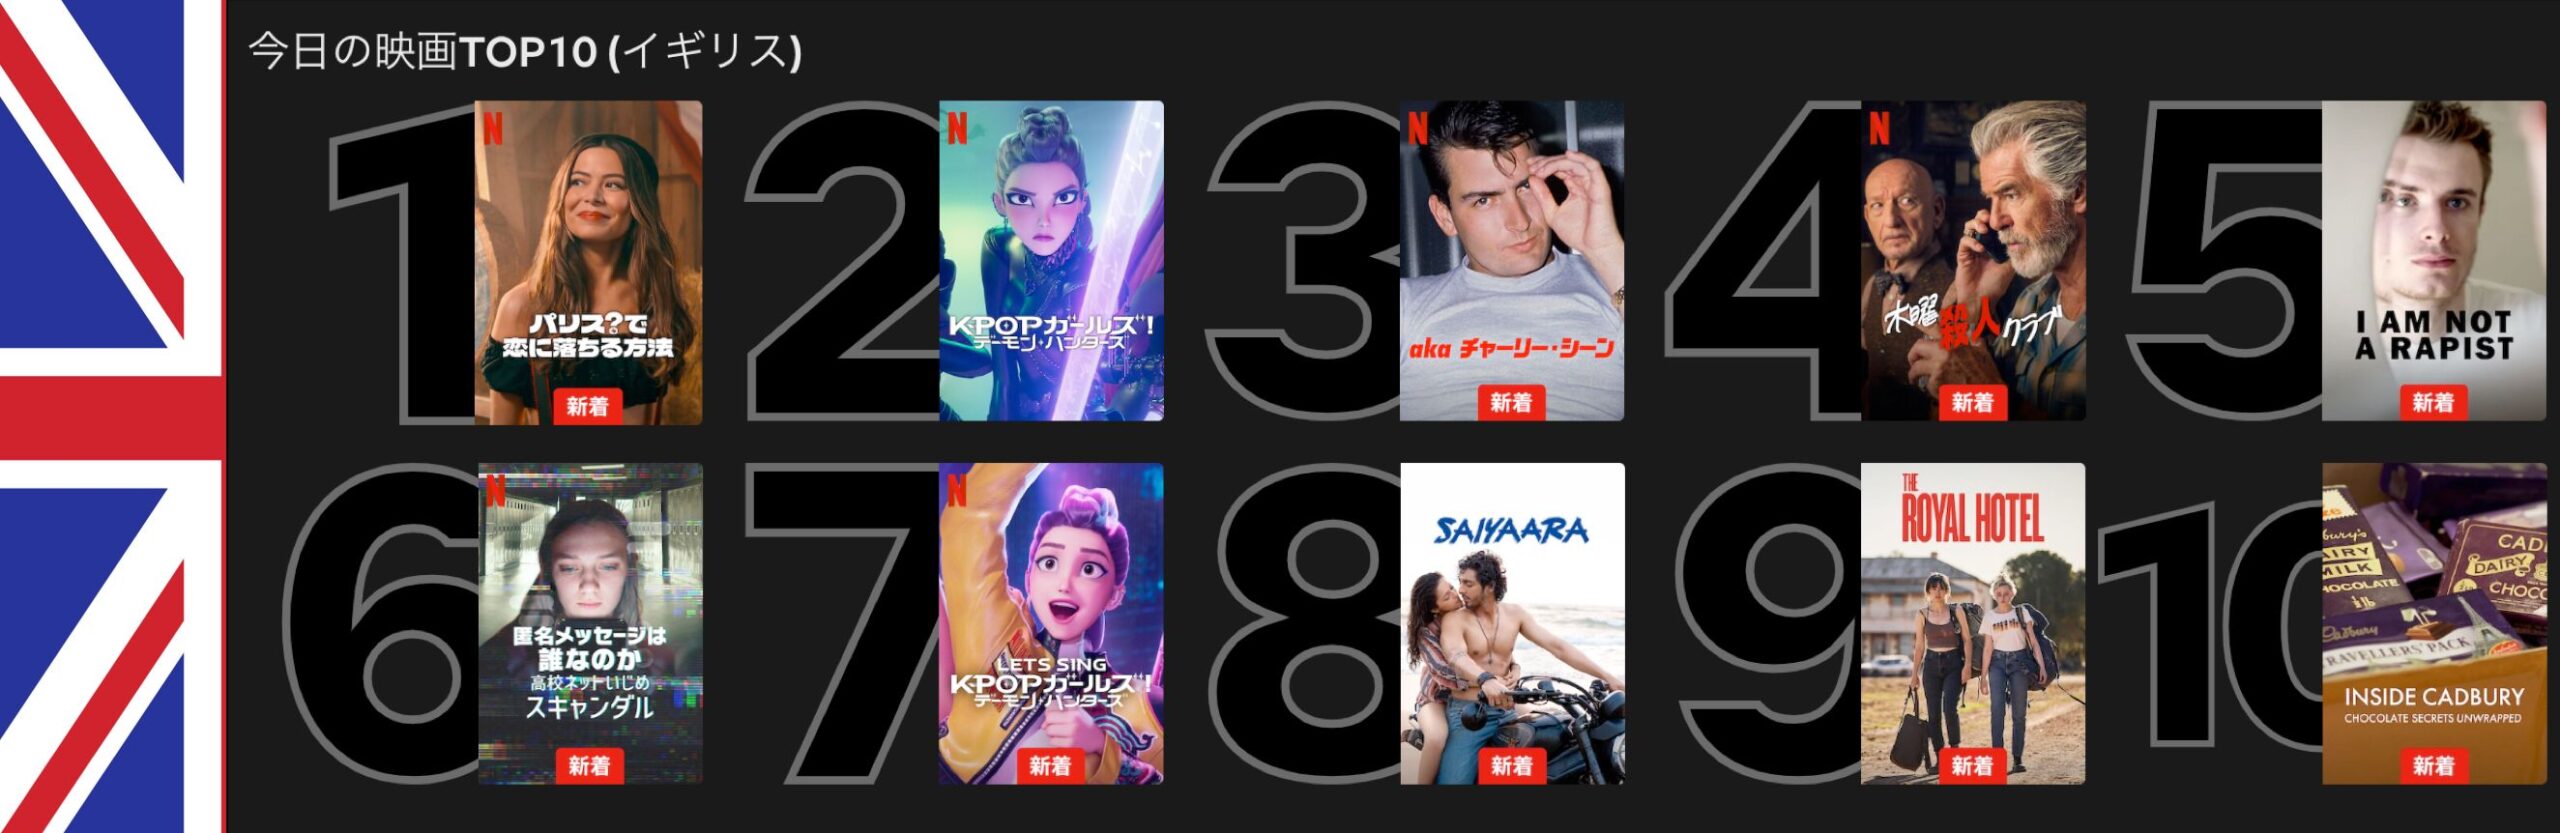Click 新着 badge on Saiyaara poster
This screenshot has width=2560, height=833.
pos(1511,766)
